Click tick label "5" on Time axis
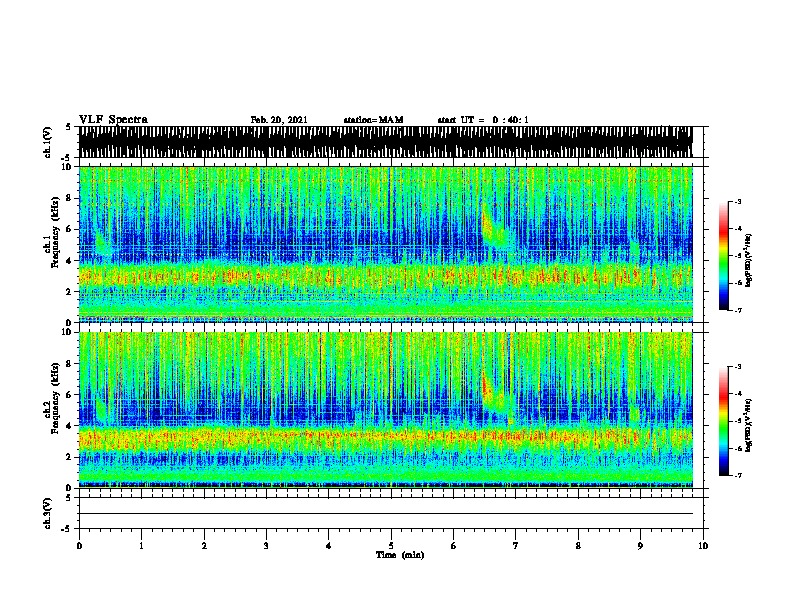792x612 pixels. [391, 546]
